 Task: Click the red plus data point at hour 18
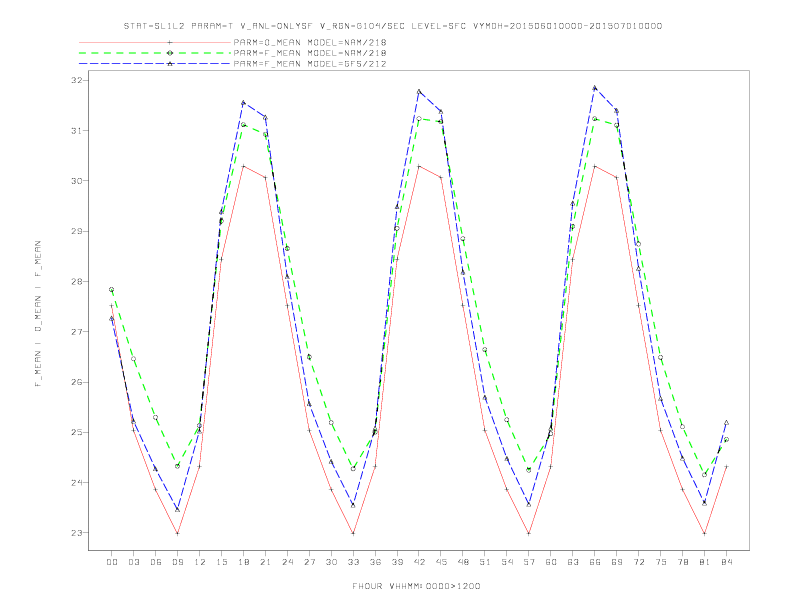(x=243, y=166)
